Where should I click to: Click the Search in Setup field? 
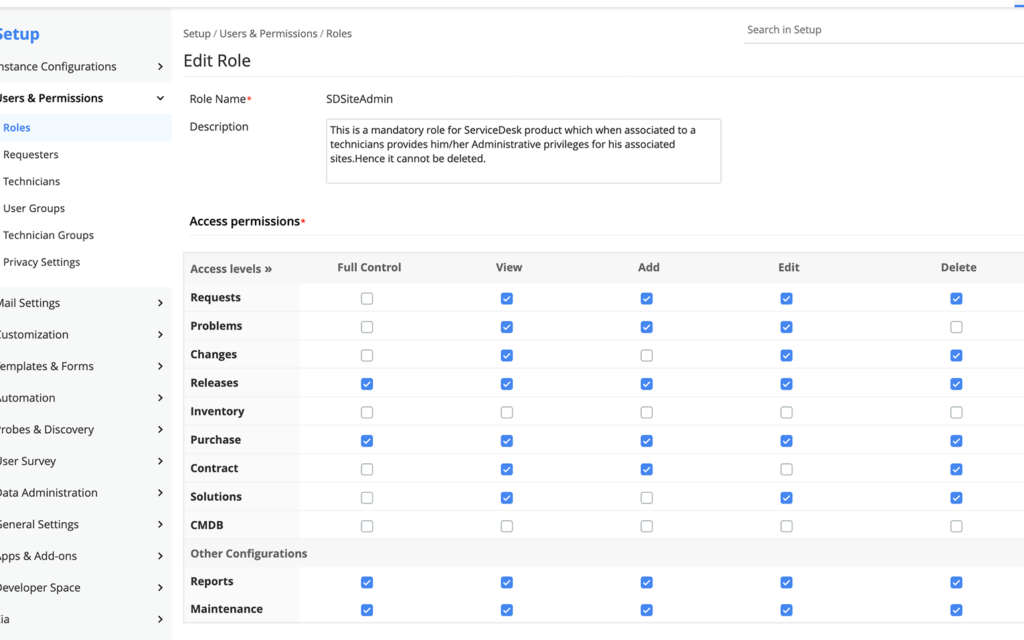coord(884,30)
